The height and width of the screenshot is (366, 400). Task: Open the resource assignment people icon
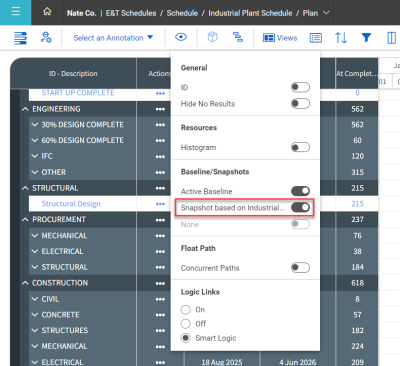(x=46, y=37)
